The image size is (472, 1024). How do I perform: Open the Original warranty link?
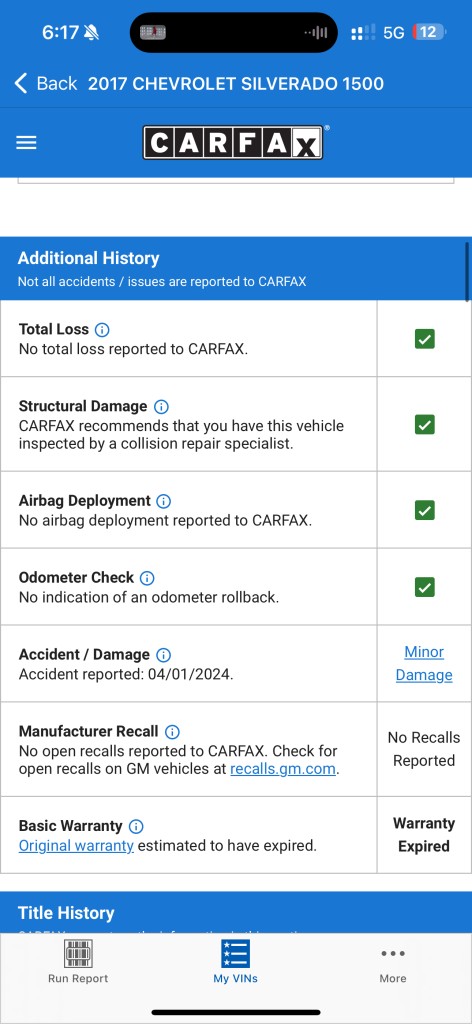[76, 846]
